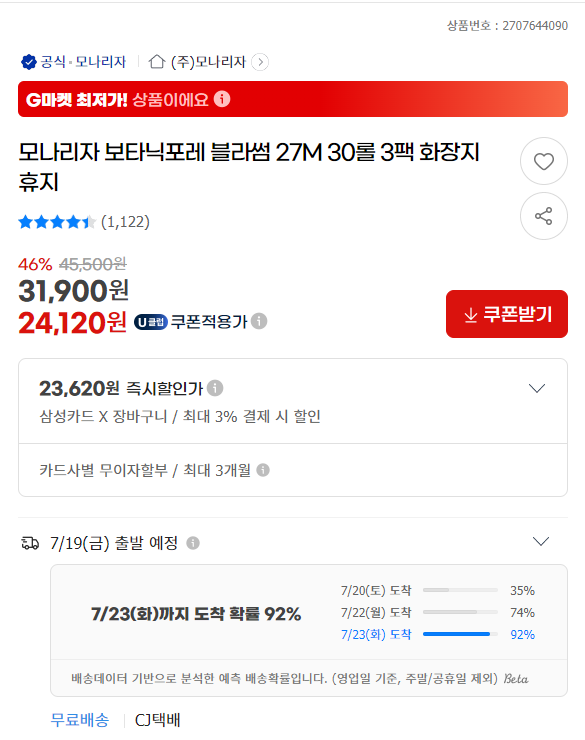Screen dimensions: 585x740
Task: Click the 쿠폰받기 download coupon button
Action: click(507, 314)
